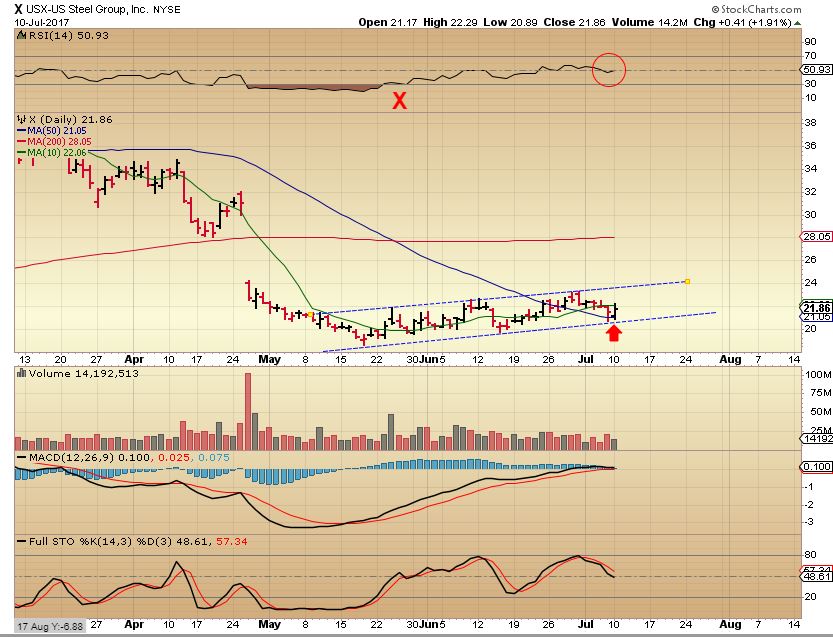This screenshot has width=833, height=637.
Task: Click the 21.86 last-price tag on the right axis
Action: coord(817,308)
